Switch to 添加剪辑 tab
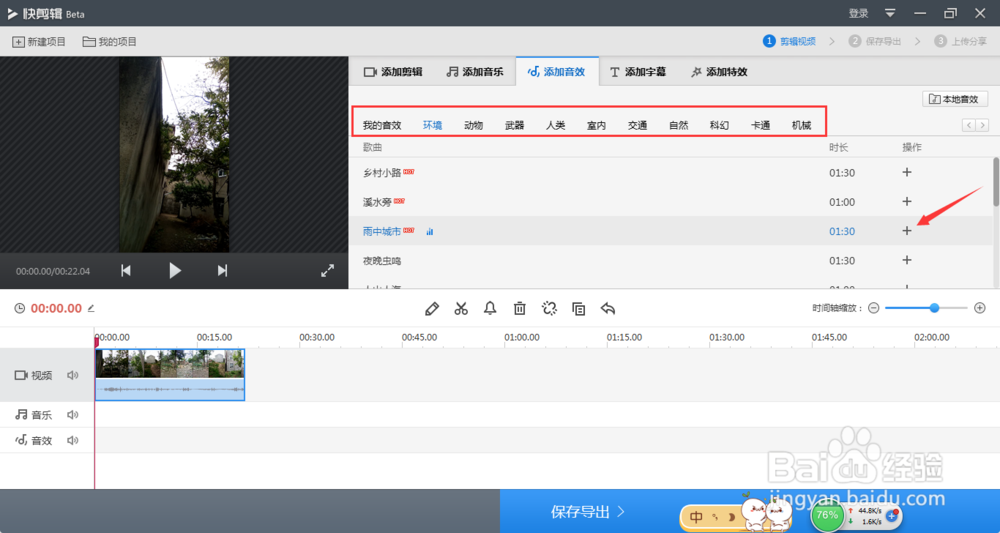Image resolution: width=1000 pixels, height=533 pixels. (x=393, y=72)
